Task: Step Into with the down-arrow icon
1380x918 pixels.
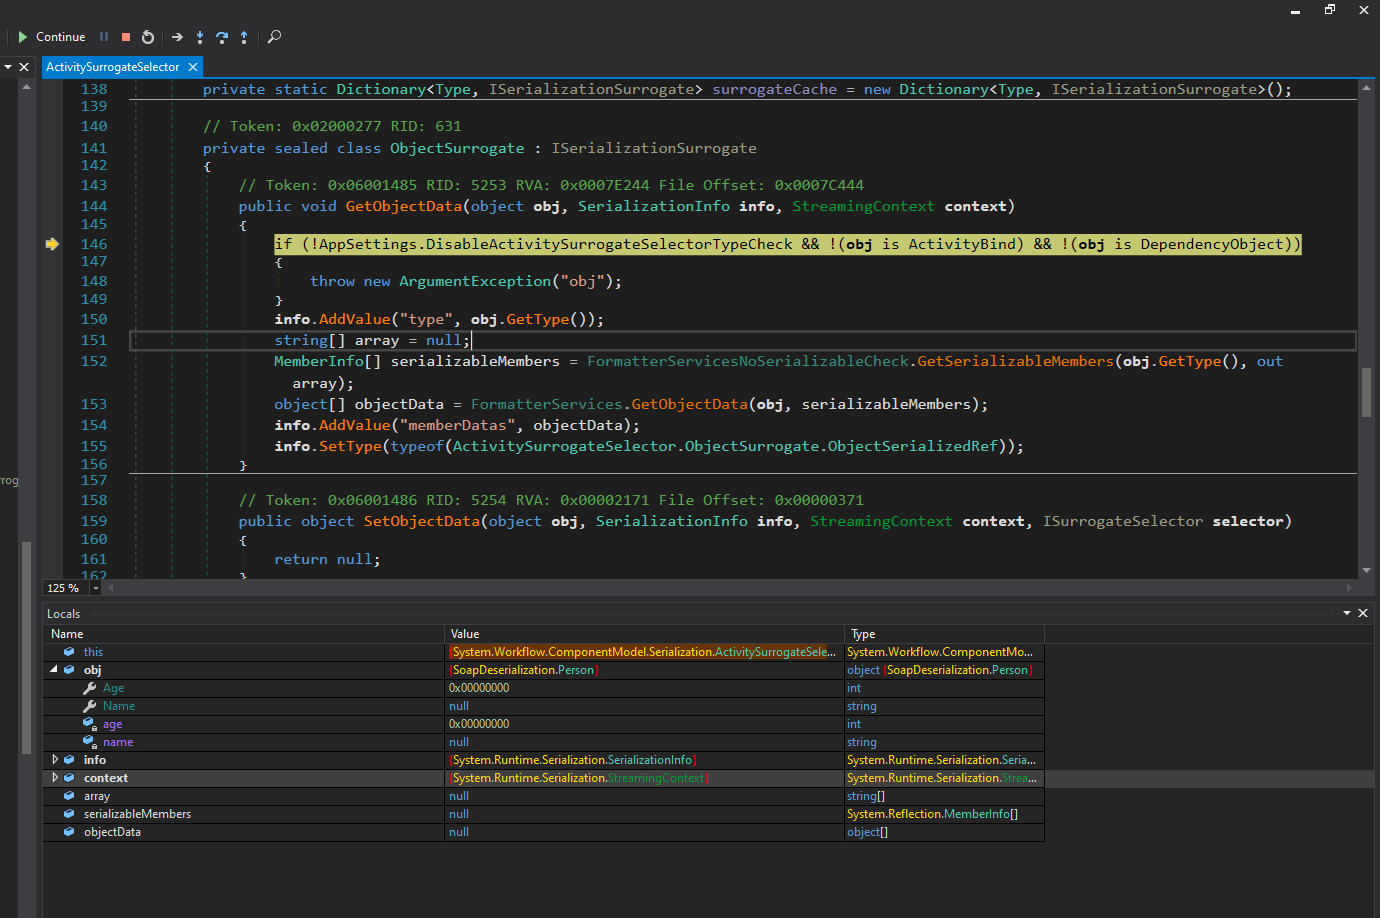Action: 200,37
